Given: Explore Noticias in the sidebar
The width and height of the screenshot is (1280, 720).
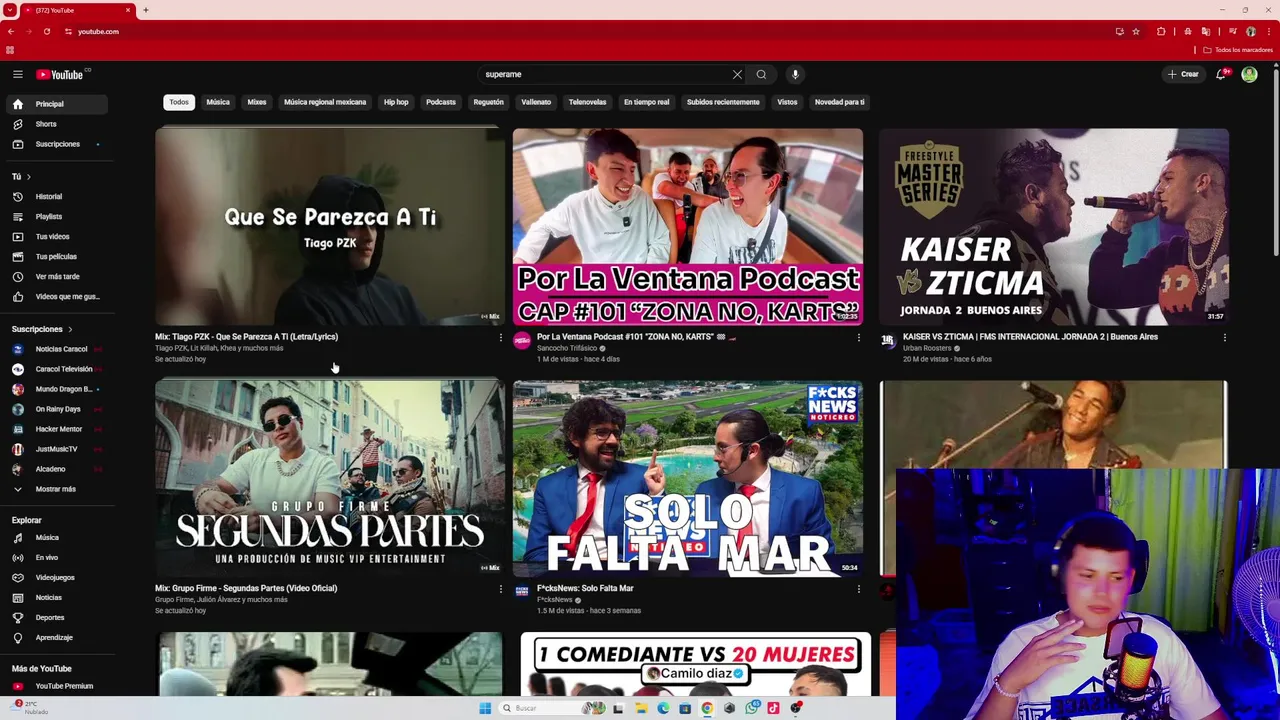Looking at the screenshot, I should 57,598.
